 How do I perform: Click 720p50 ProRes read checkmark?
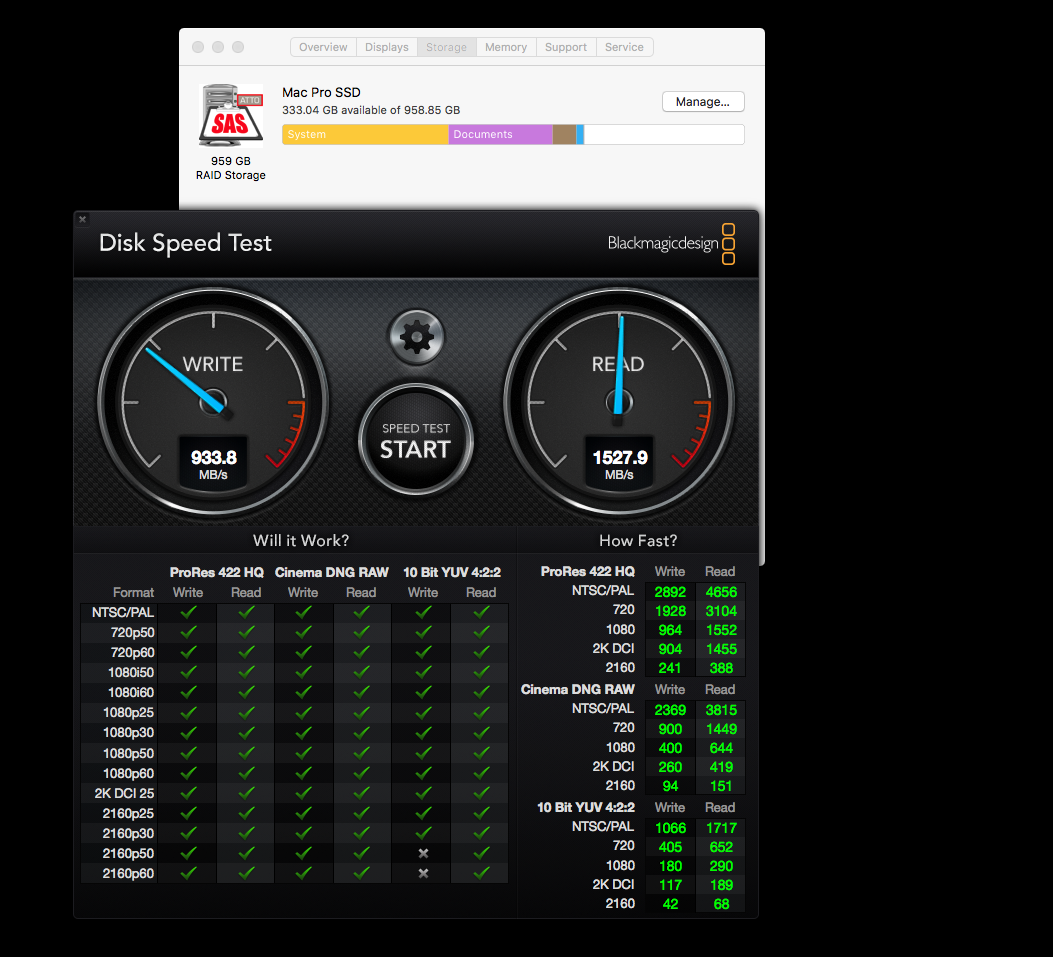(246, 632)
